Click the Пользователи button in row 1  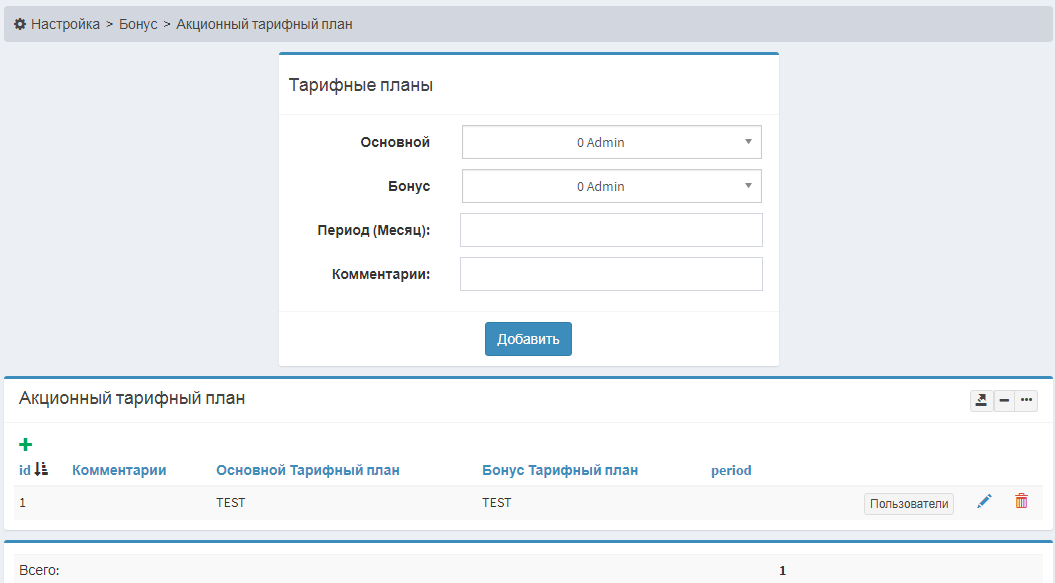click(x=908, y=504)
